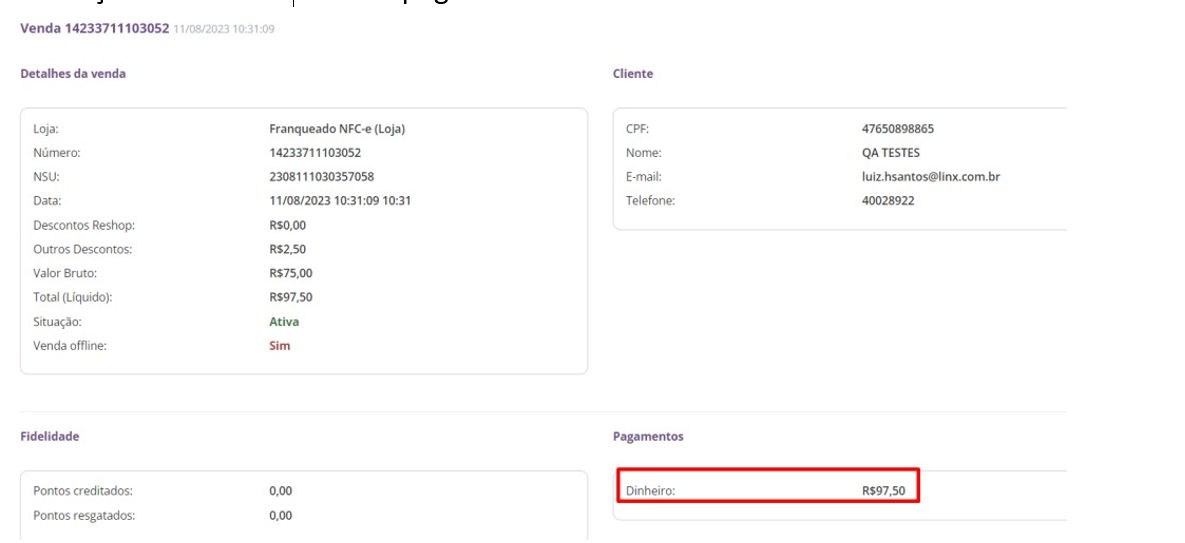Click the Pagamentos section heading
This screenshot has height=543, width=1185.
click(648, 437)
